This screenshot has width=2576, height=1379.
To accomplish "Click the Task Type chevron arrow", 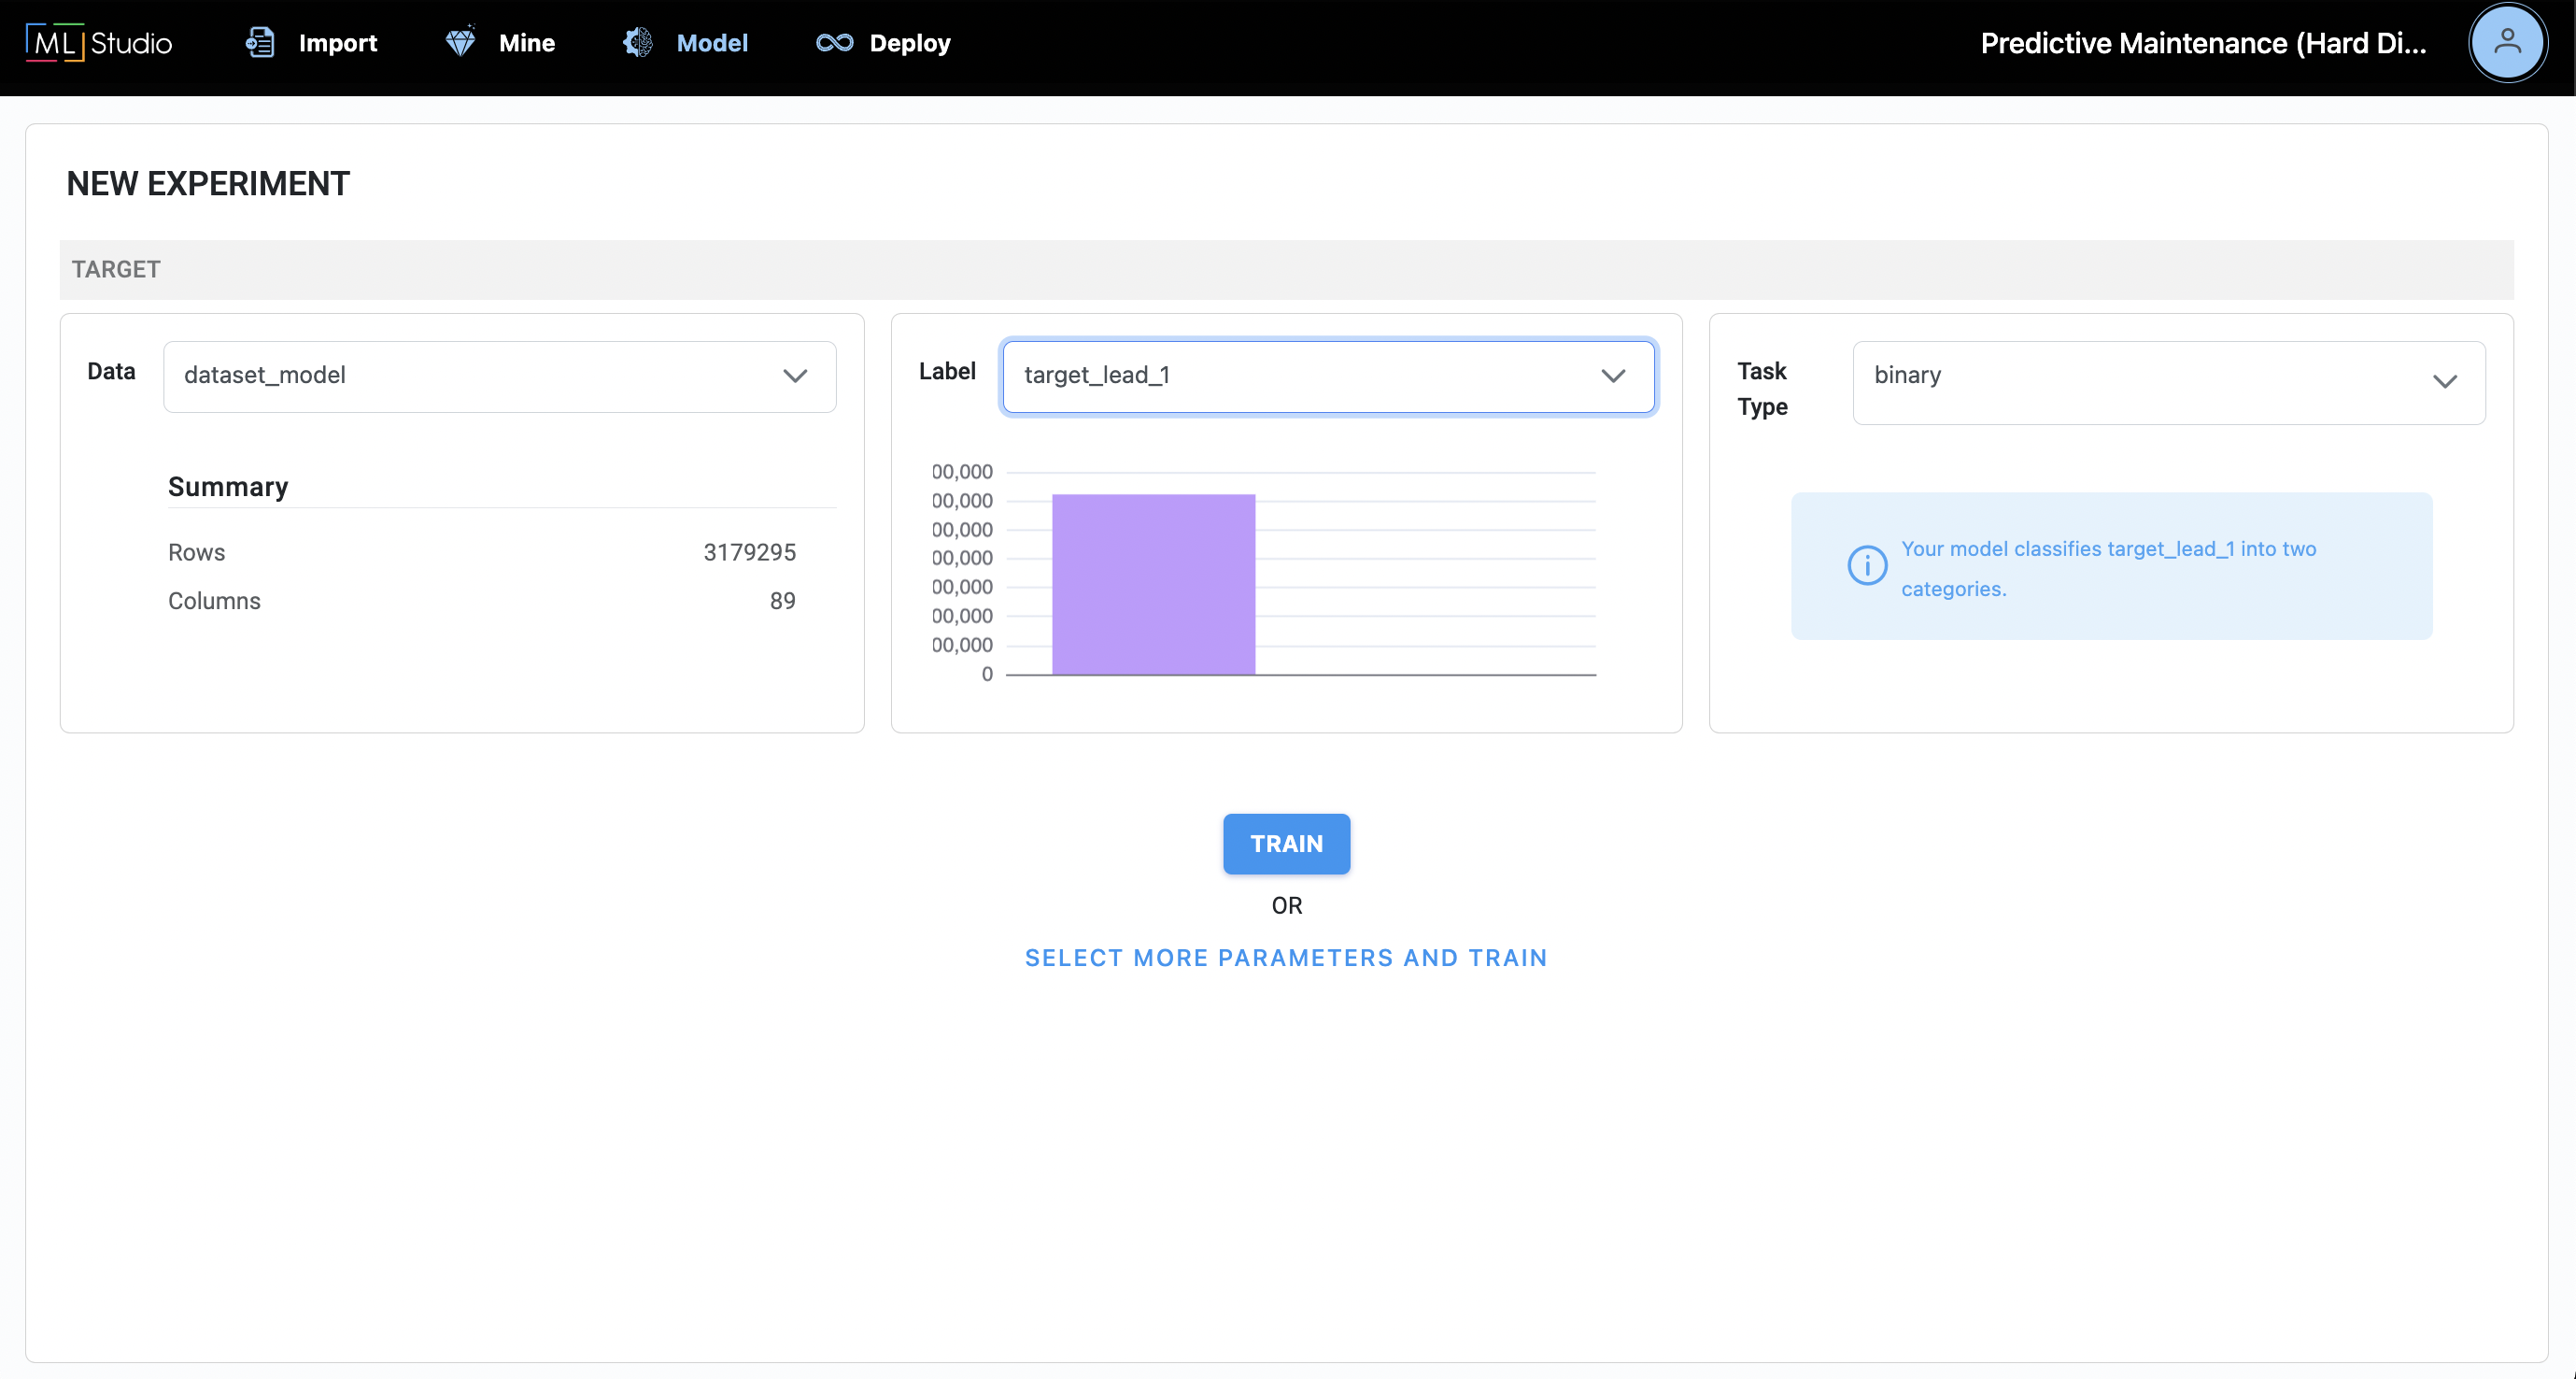I will 2444,382.
